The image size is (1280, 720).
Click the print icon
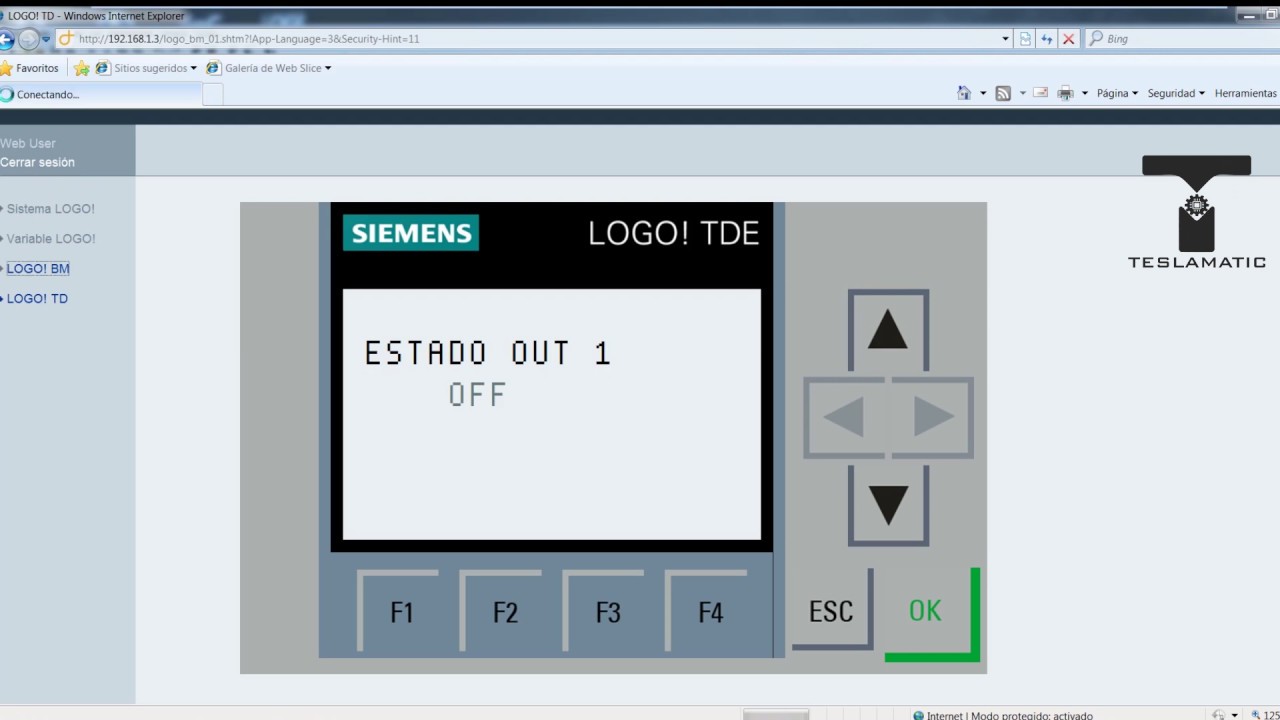(x=1065, y=93)
